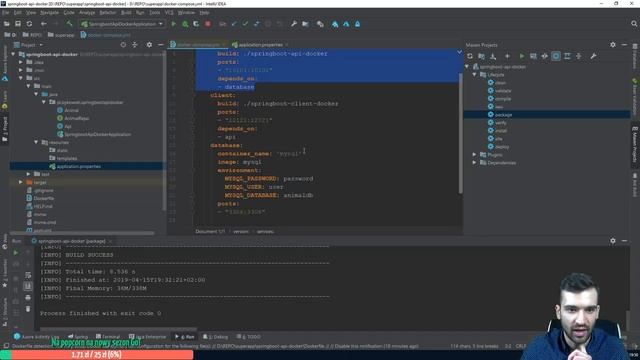Expand the Dependencies node in Maven
640x360 pixels.
475,163
